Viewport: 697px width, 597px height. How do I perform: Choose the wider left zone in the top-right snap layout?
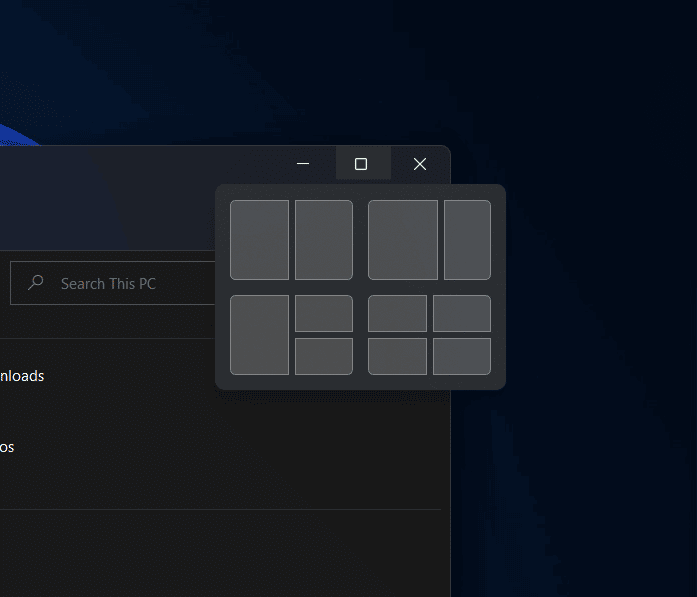pyautogui.click(x=403, y=240)
